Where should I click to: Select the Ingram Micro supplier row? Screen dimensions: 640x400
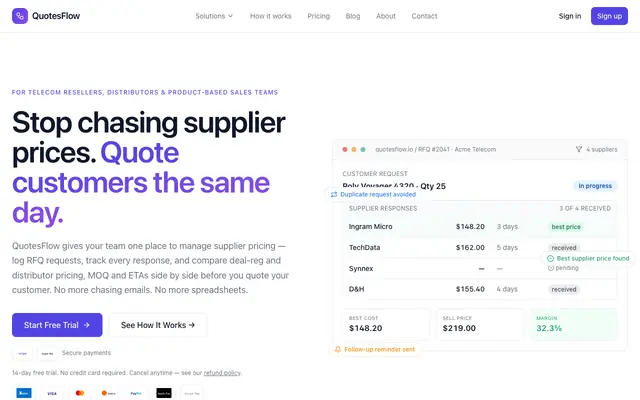click(x=480, y=227)
